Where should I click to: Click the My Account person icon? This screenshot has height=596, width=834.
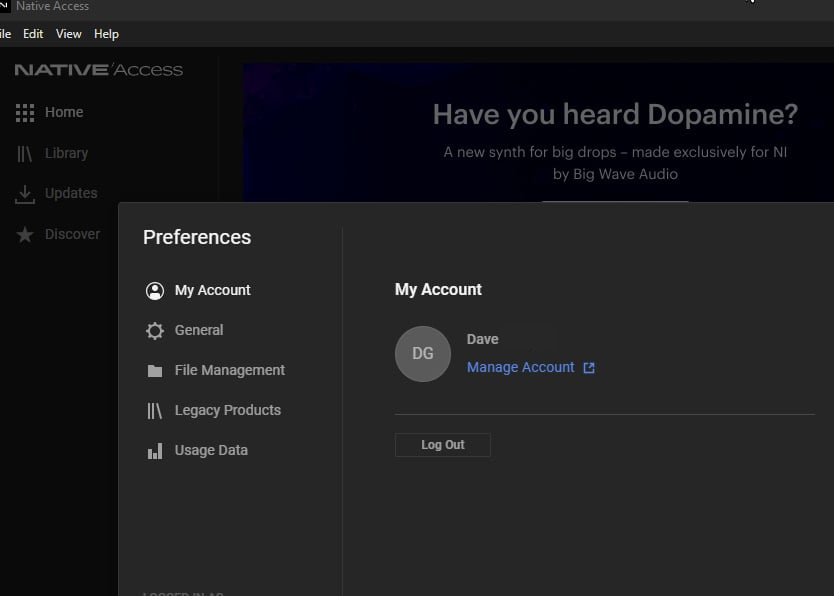(x=155, y=291)
